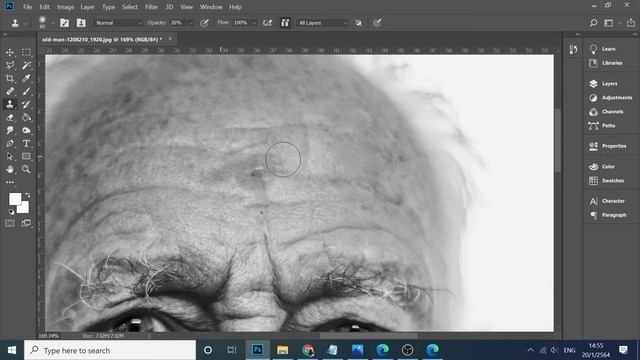640x360 pixels.
Task: Open the Libraries panel
Action: click(x=606, y=63)
